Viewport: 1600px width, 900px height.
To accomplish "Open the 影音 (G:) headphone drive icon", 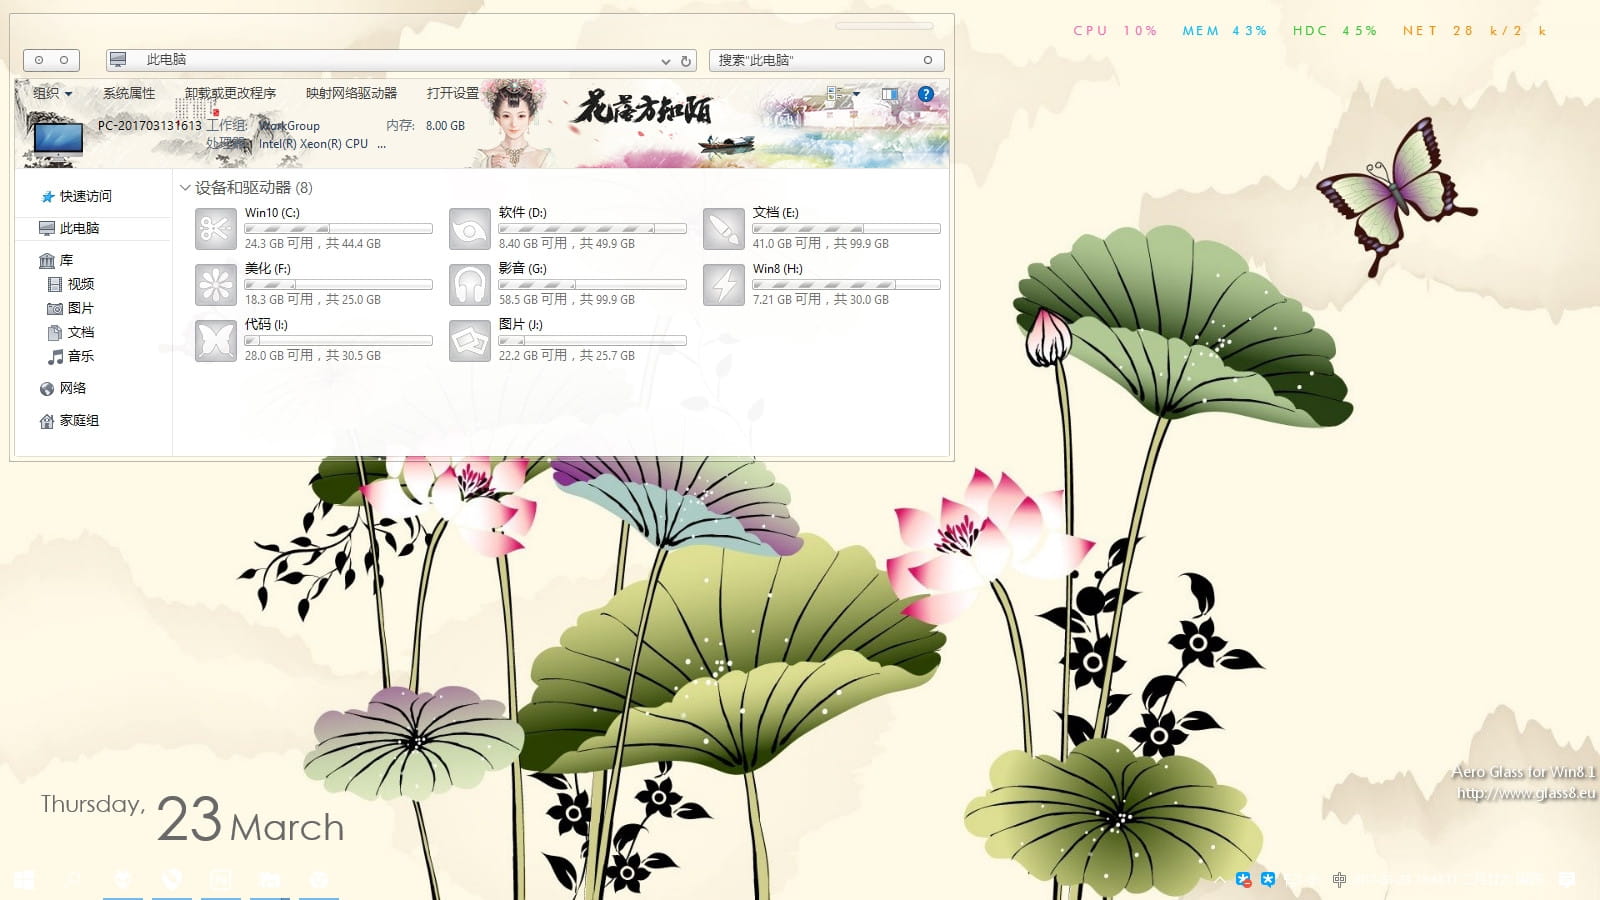I will coord(469,285).
